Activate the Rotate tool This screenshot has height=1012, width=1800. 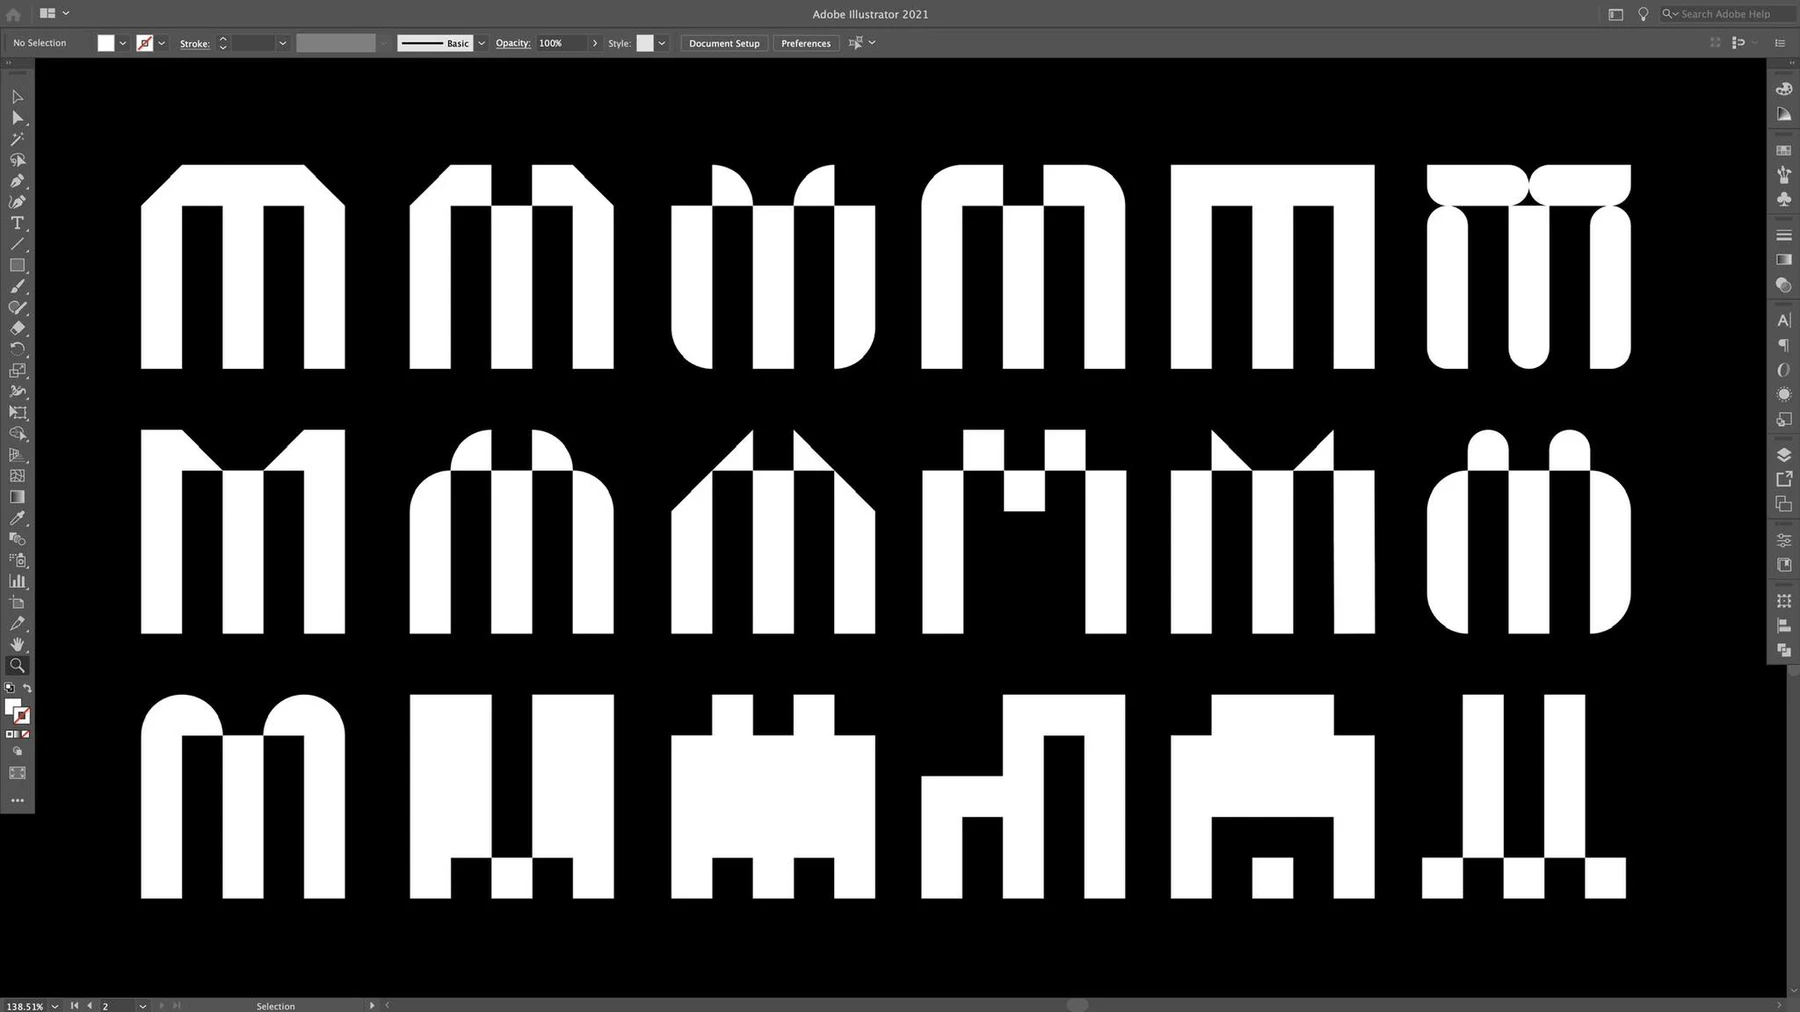[x=17, y=349]
